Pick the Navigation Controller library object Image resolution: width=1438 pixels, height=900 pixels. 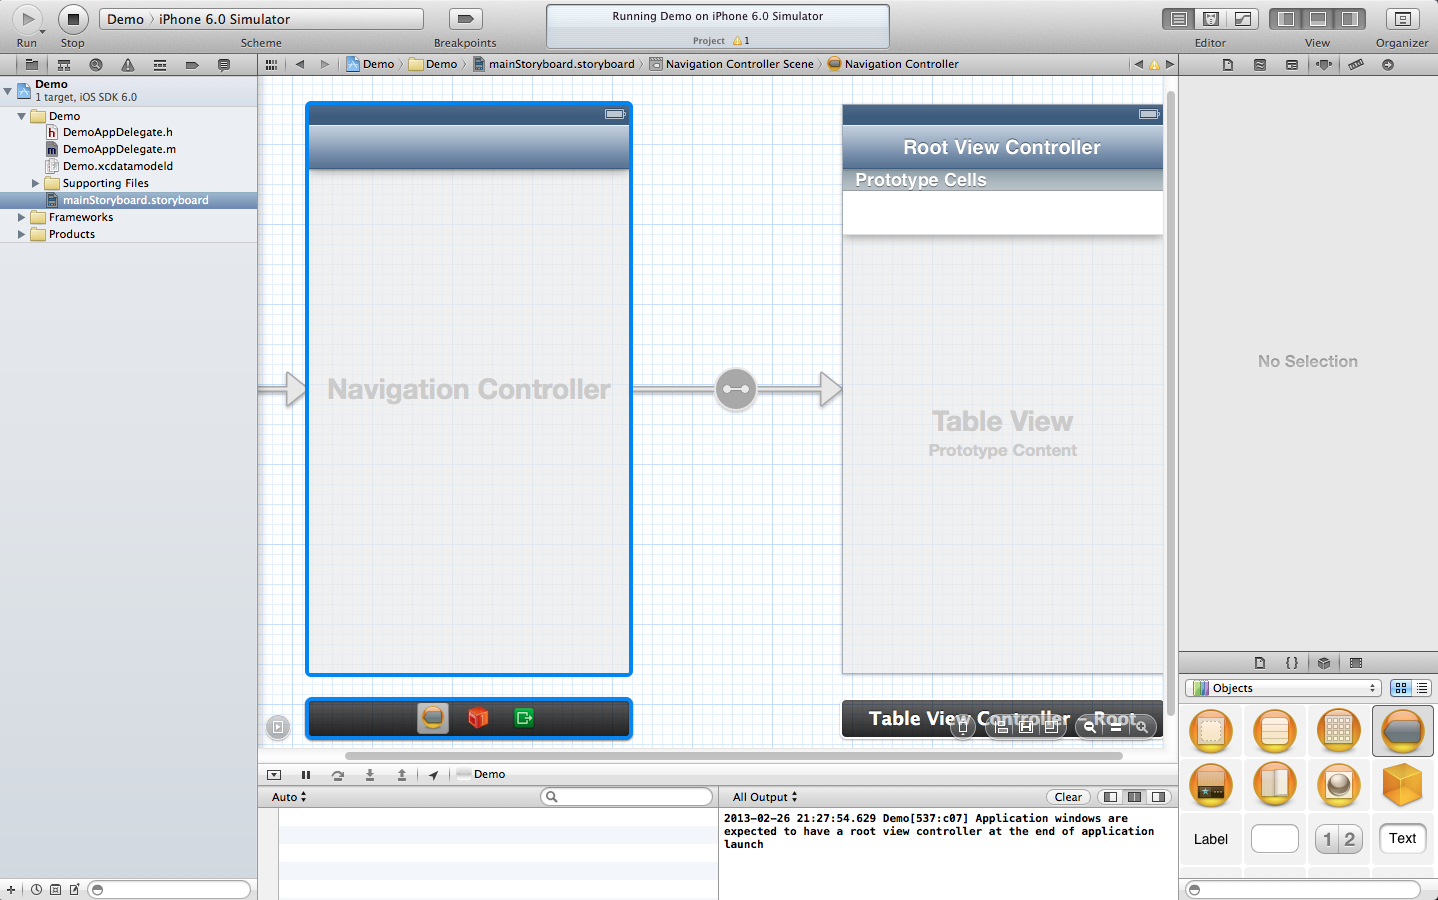tap(1403, 731)
